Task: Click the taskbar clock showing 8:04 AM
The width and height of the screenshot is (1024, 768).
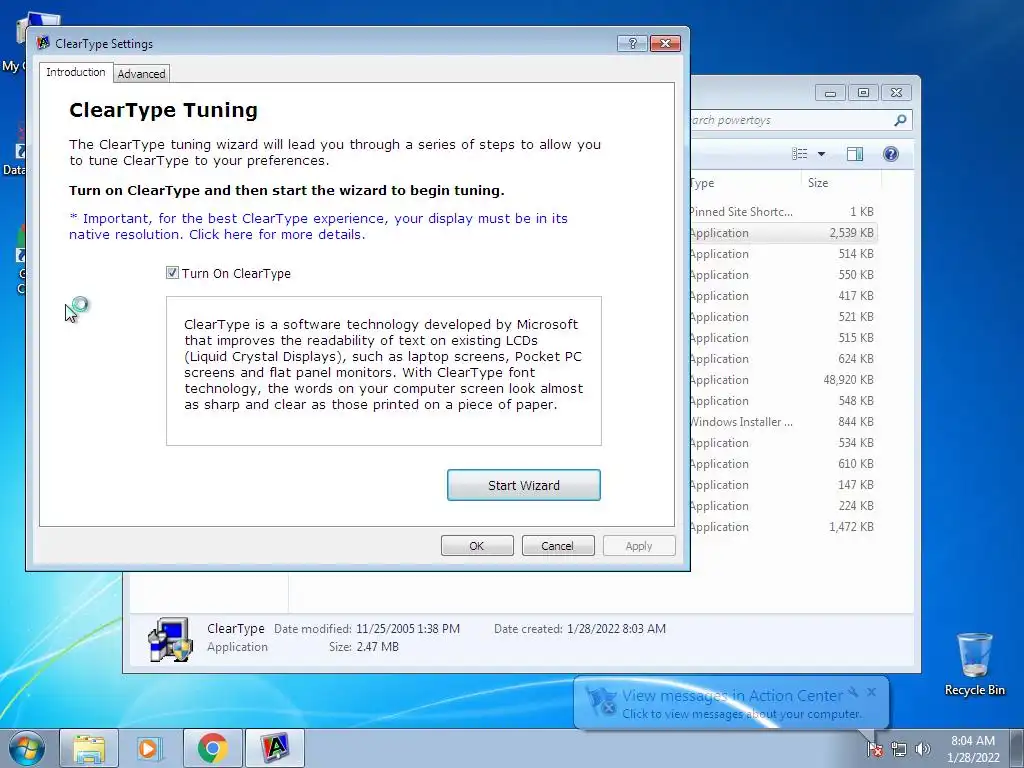Action: coord(973,749)
